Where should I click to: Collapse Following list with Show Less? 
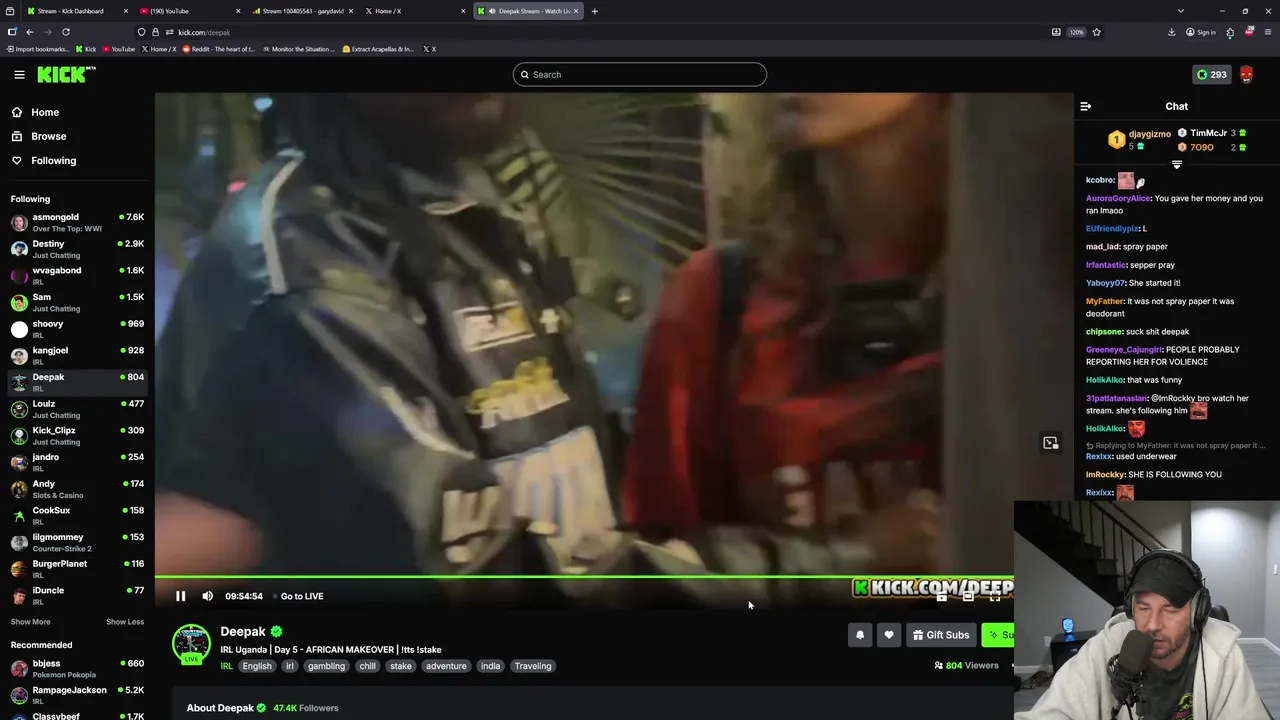[125, 622]
